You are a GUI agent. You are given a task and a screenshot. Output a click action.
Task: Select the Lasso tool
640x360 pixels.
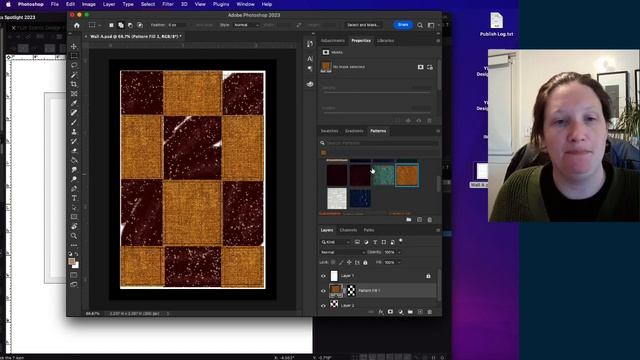coord(74,65)
